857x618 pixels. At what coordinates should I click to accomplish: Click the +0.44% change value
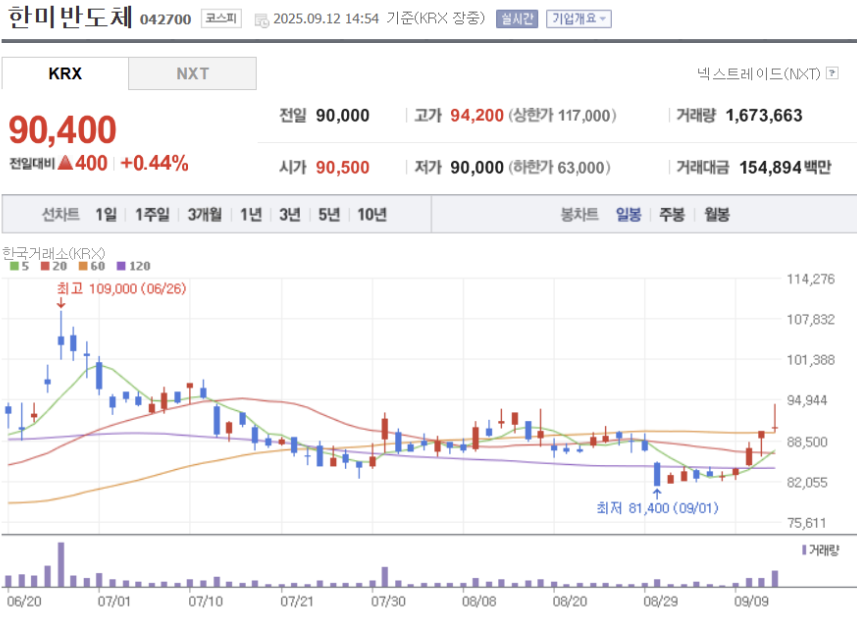[154, 163]
